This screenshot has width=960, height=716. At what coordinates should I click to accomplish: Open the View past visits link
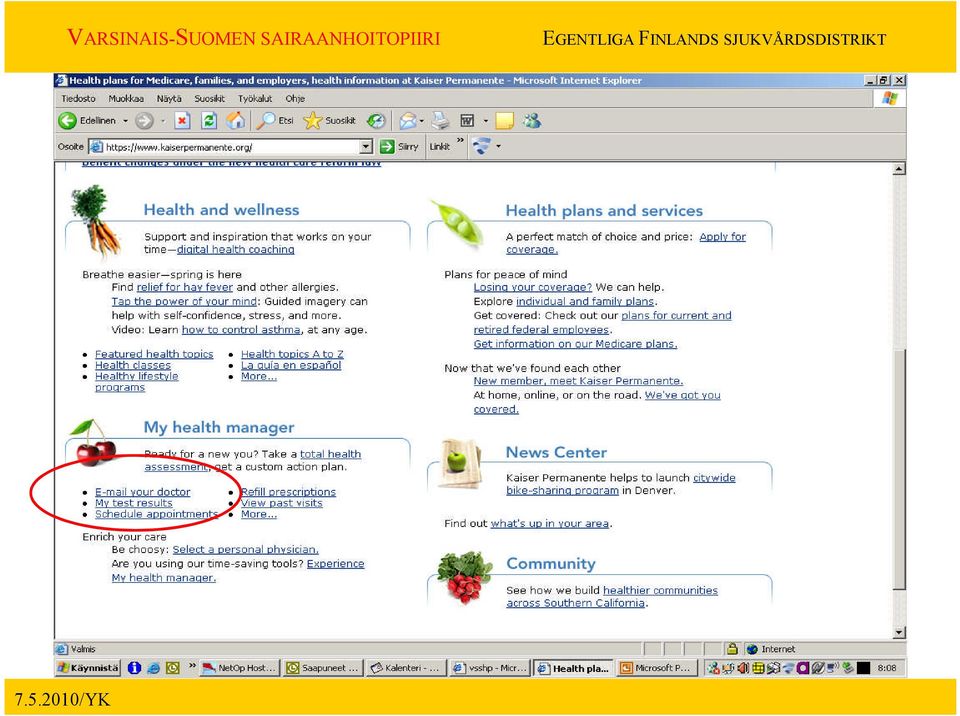click(x=282, y=503)
